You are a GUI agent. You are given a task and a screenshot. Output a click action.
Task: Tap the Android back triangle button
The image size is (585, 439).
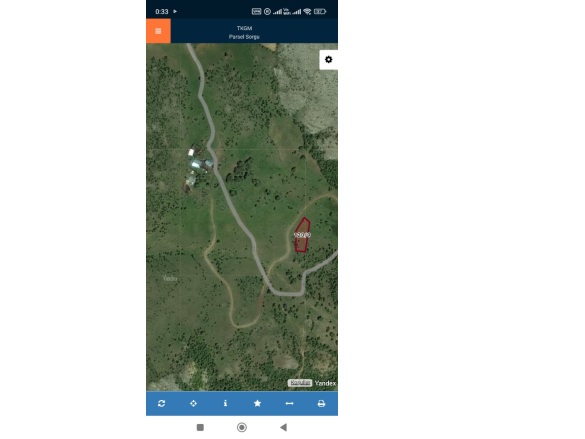click(284, 427)
